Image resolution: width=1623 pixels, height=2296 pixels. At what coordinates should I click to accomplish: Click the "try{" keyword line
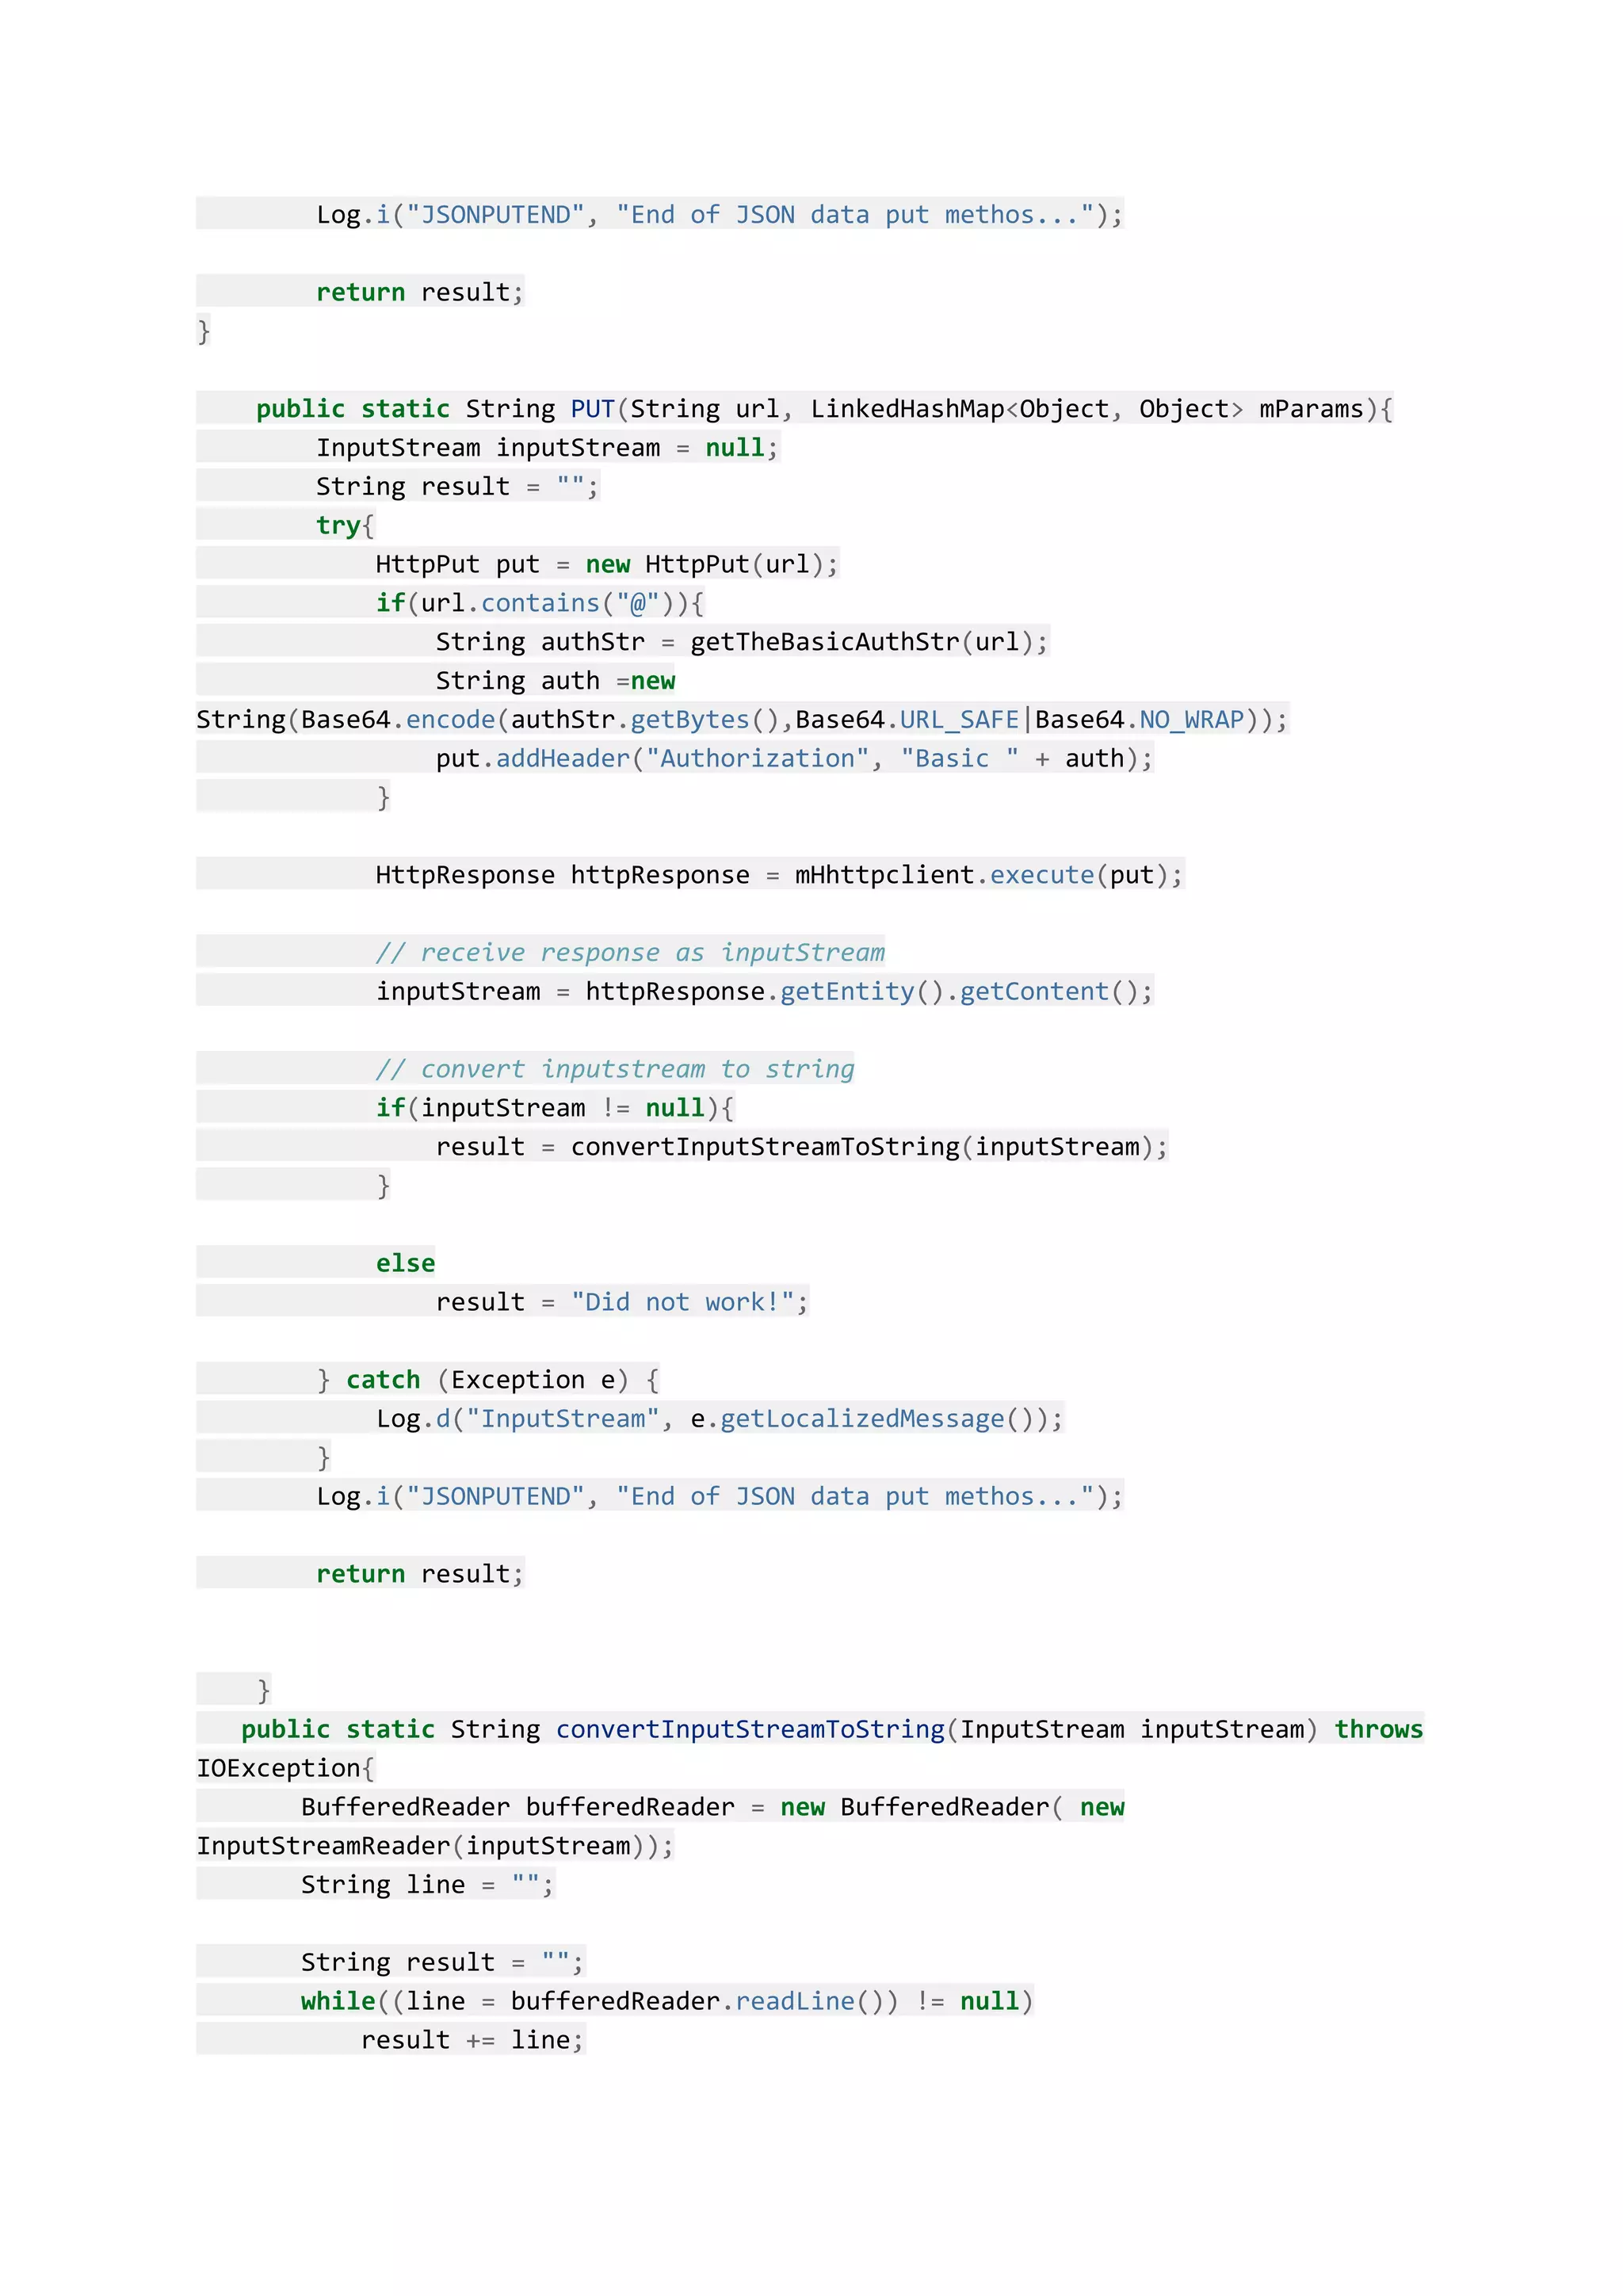pos(345,526)
